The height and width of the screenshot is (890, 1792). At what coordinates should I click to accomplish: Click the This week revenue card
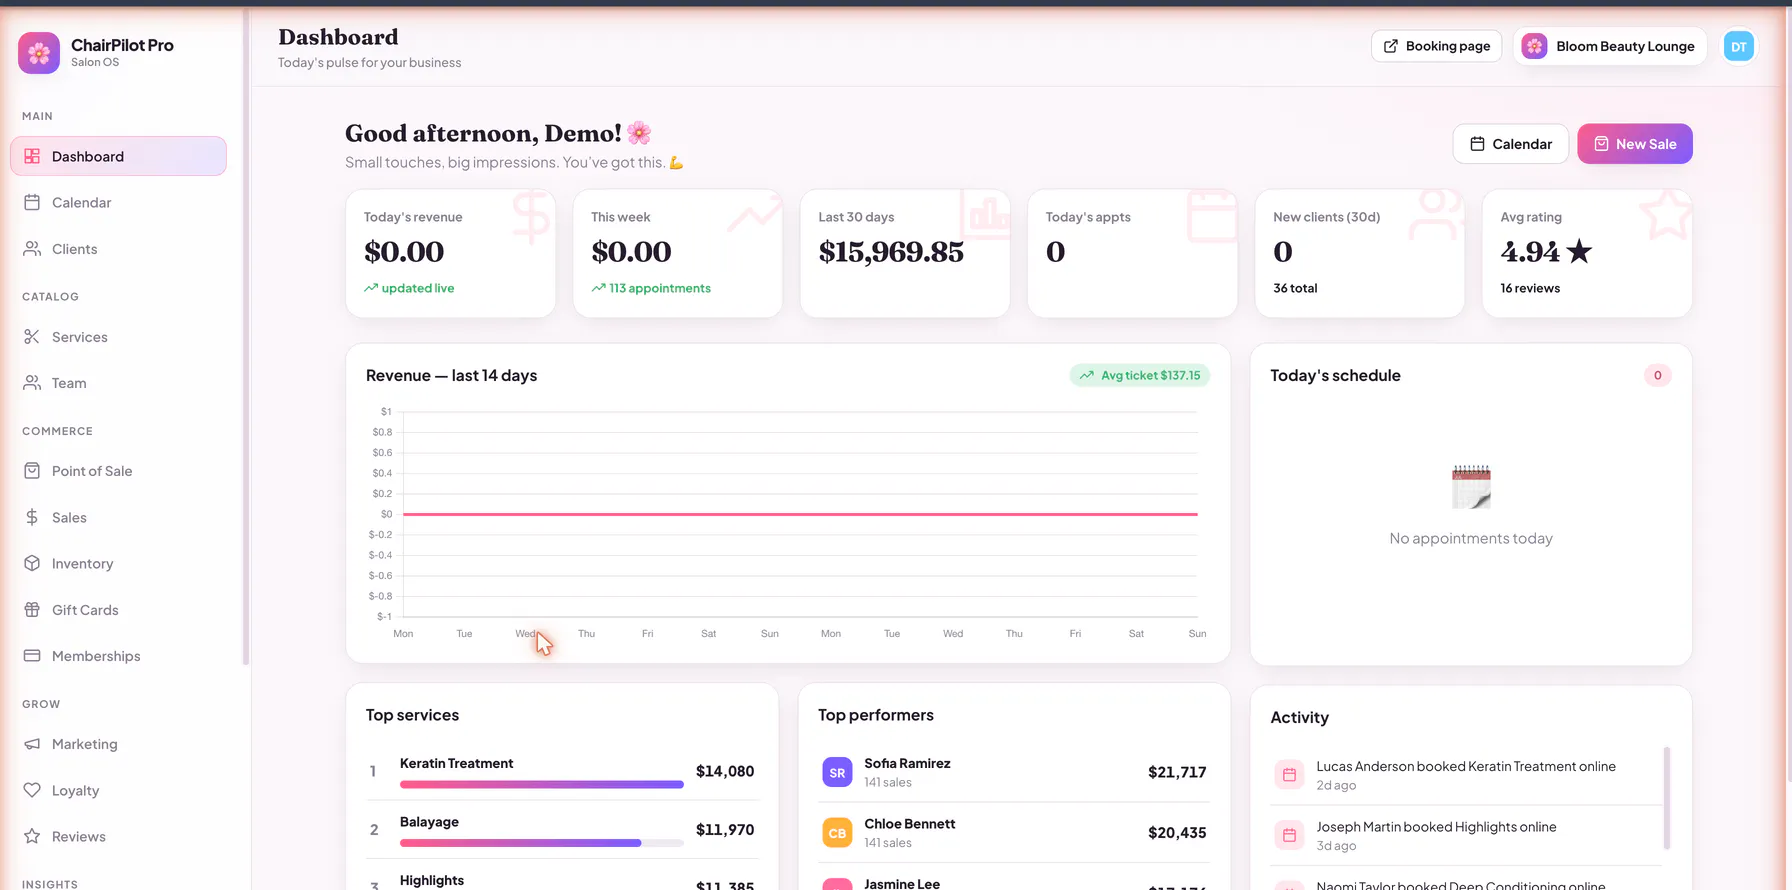(x=677, y=253)
